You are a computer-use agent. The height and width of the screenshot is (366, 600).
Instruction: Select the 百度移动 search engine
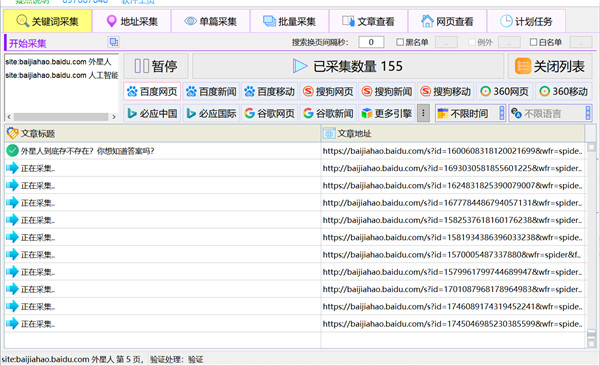[270, 92]
